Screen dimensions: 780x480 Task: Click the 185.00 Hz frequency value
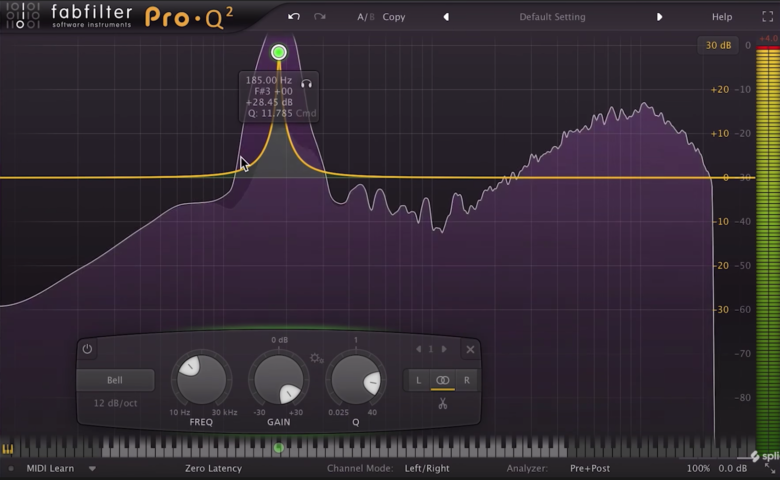click(269, 80)
